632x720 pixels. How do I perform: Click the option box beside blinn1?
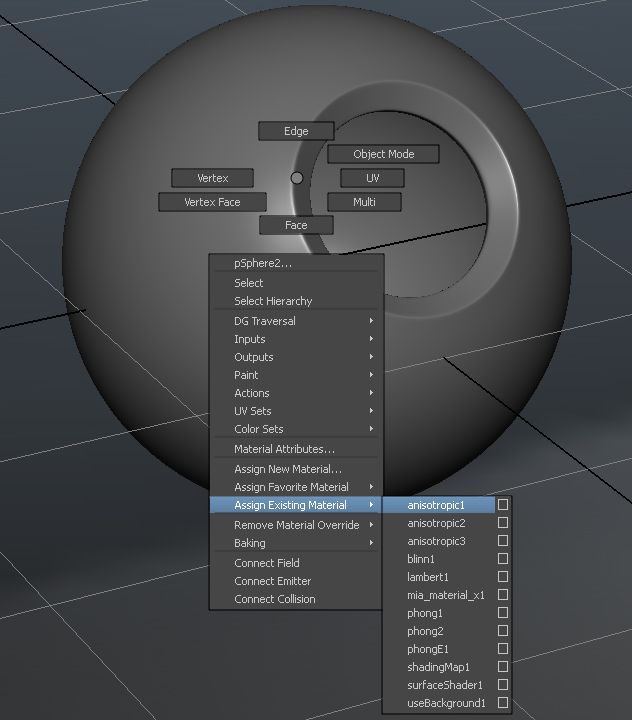[503, 558]
